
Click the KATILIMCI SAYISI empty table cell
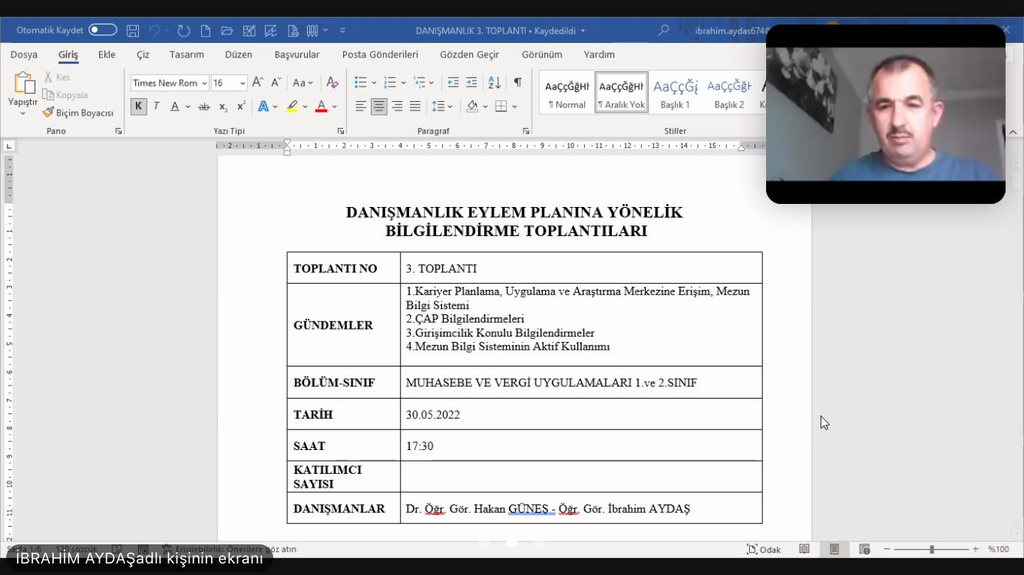(x=580, y=476)
